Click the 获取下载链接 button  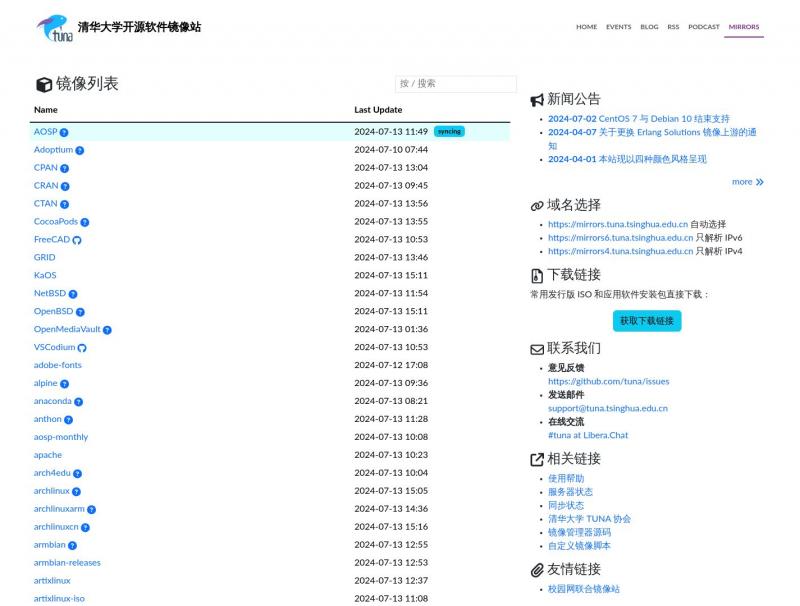coord(647,321)
